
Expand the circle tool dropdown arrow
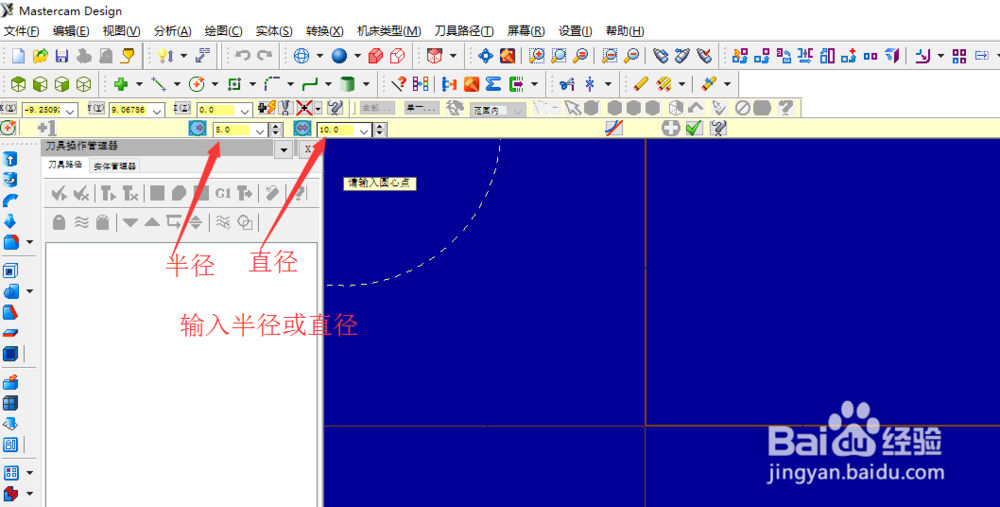point(215,84)
